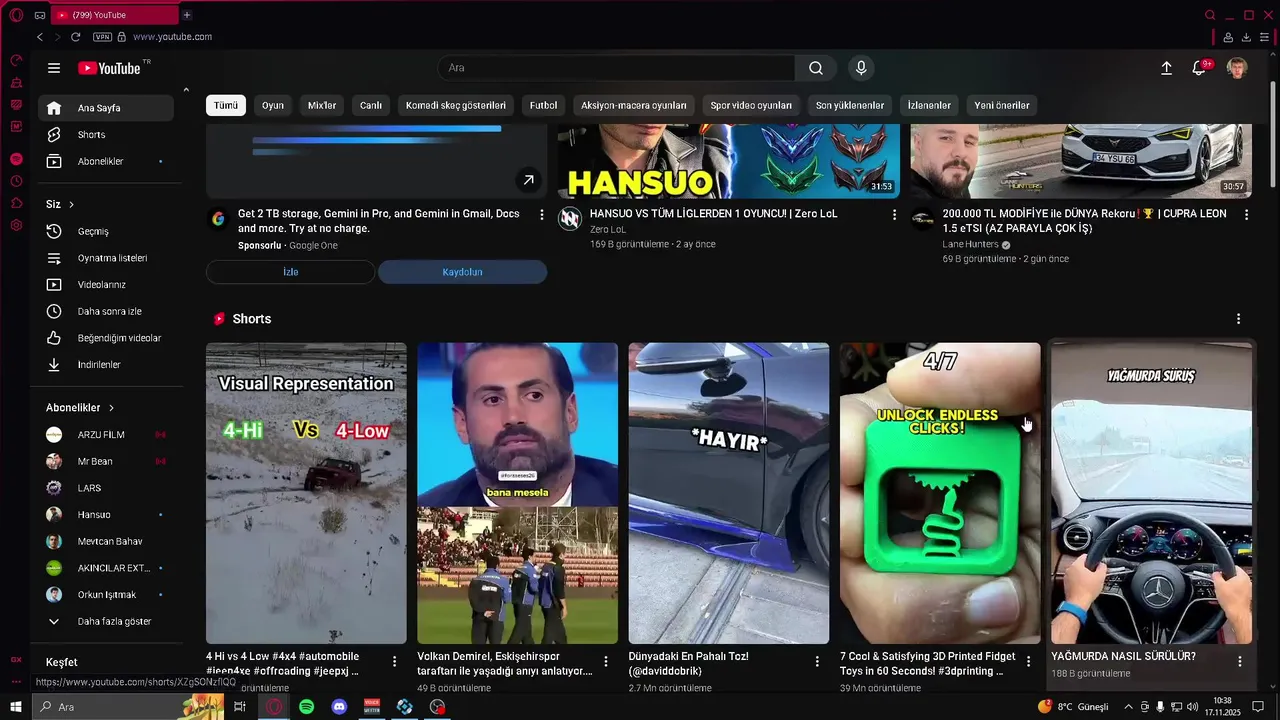This screenshot has height=720, width=1280.
Task: Select the Futbol filter chip
Action: pyautogui.click(x=543, y=105)
